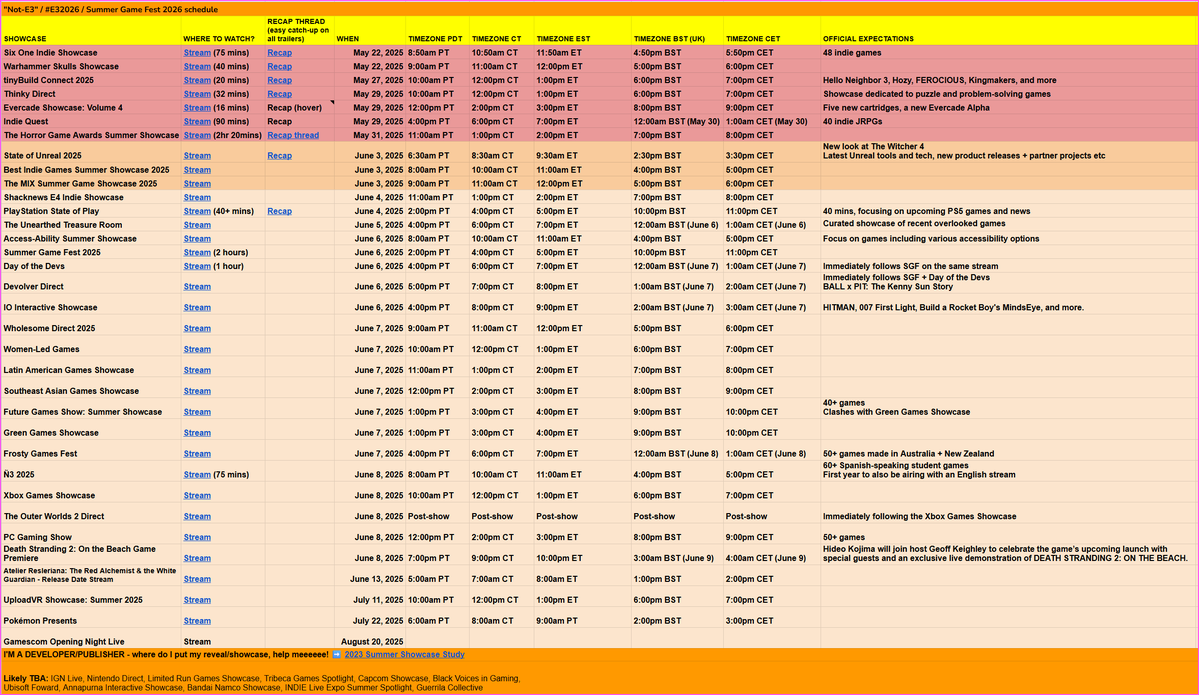Select the WHEN column header
The image size is (1199, 695).
(370, 31)
